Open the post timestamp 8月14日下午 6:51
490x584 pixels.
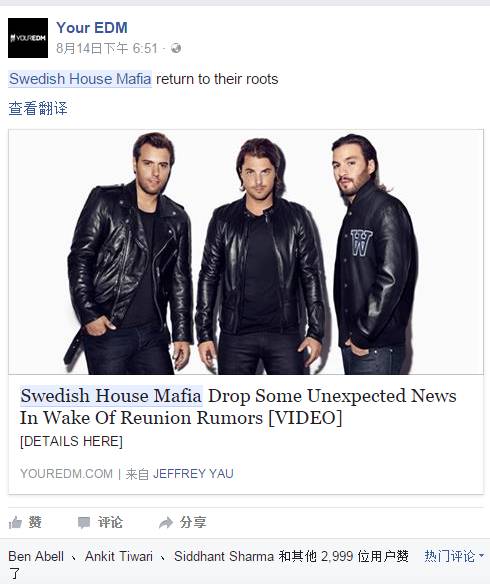(x=107, y=48)
